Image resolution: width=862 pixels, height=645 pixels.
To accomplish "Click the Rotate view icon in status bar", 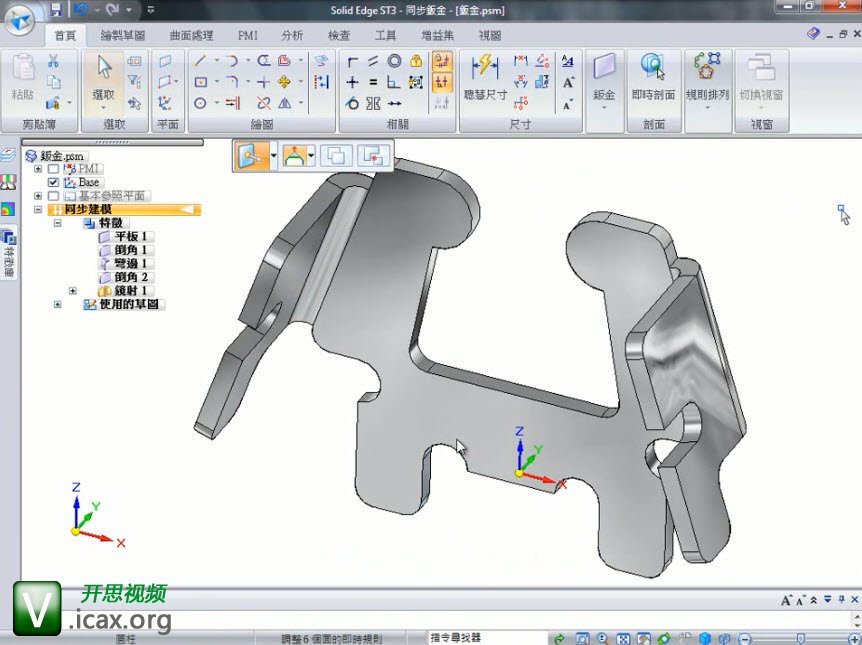I will pyautogui.click(x=664, y=638).
